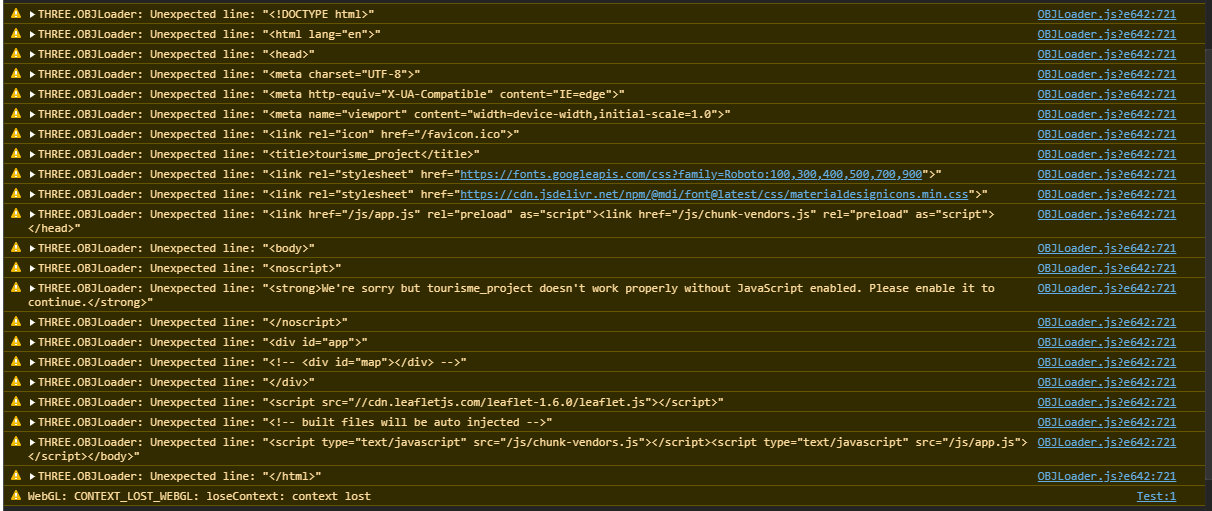Open OBJLoader.js source link on meta viewport row

1107,114
